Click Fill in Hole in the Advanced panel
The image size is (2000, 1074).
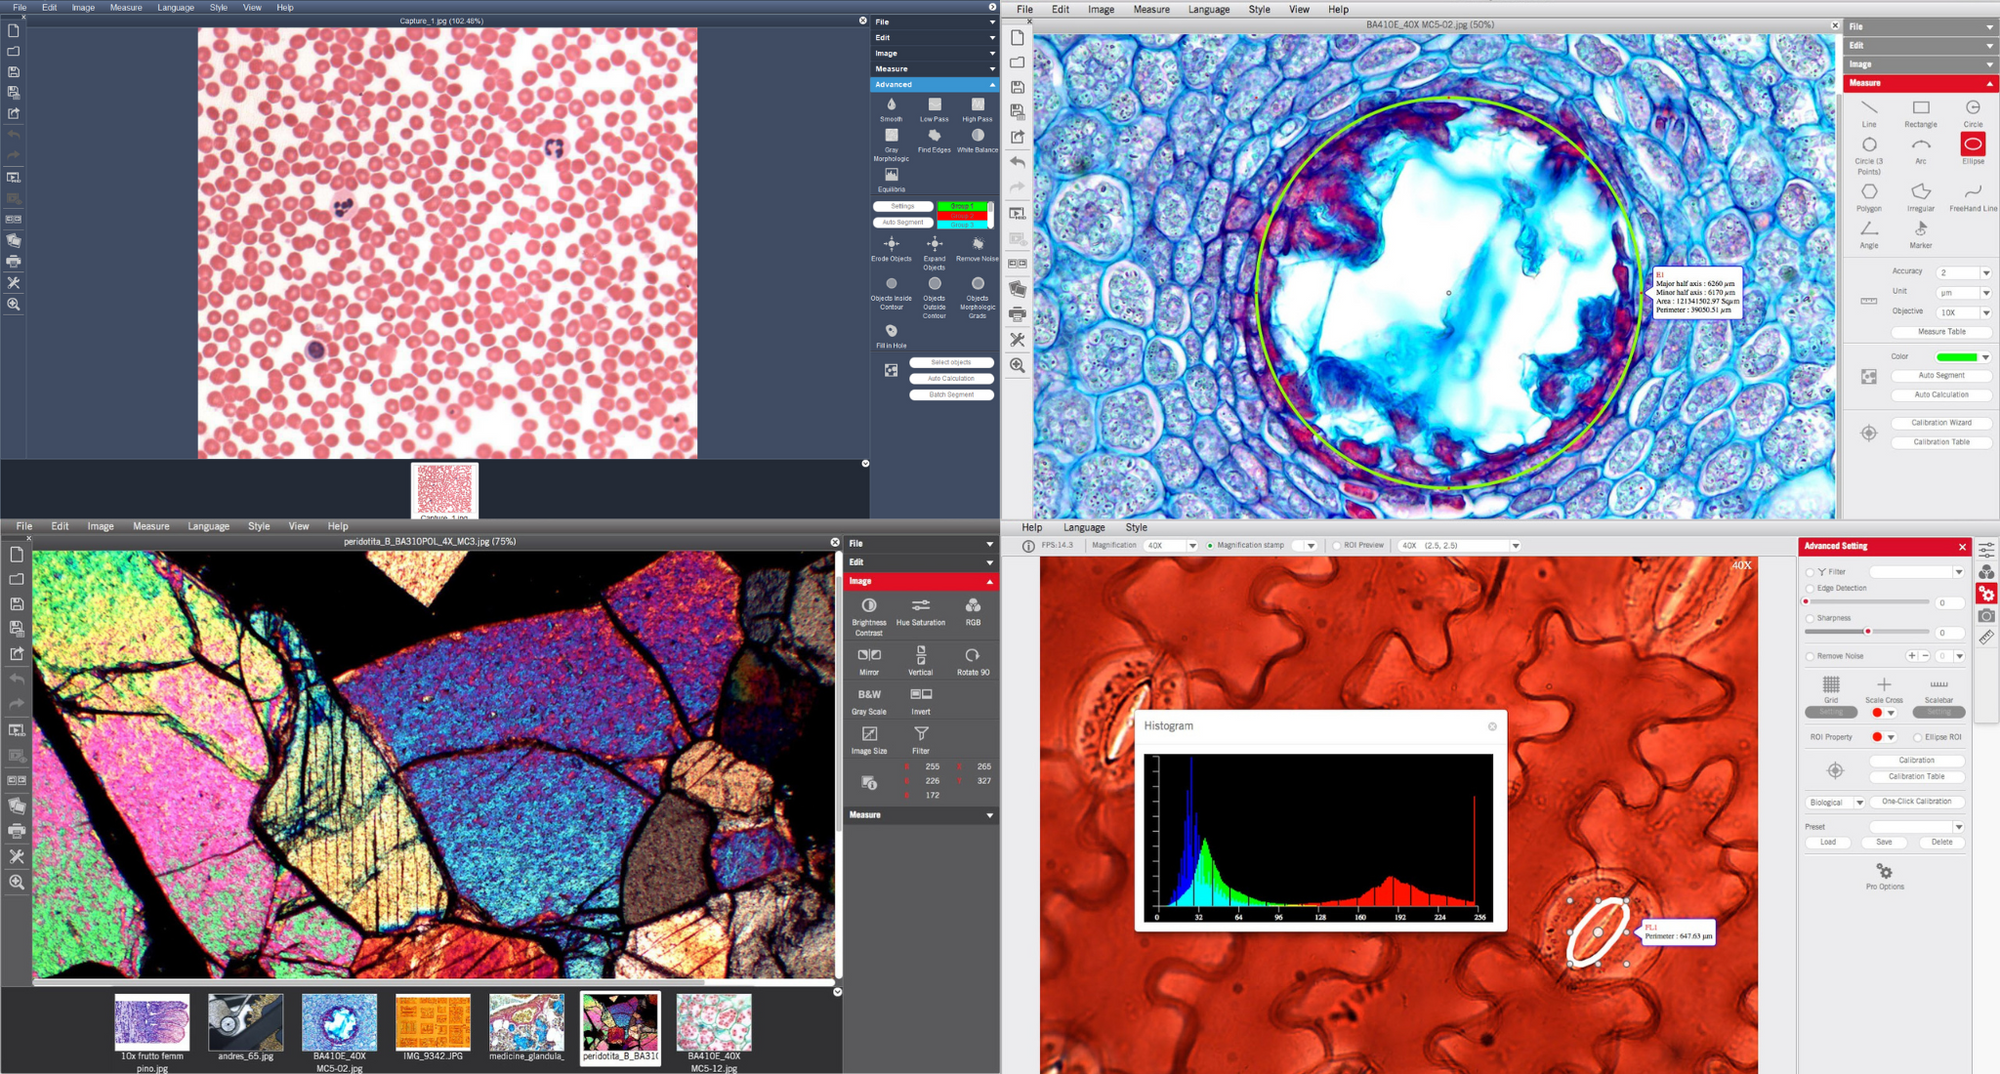point(891,334)
